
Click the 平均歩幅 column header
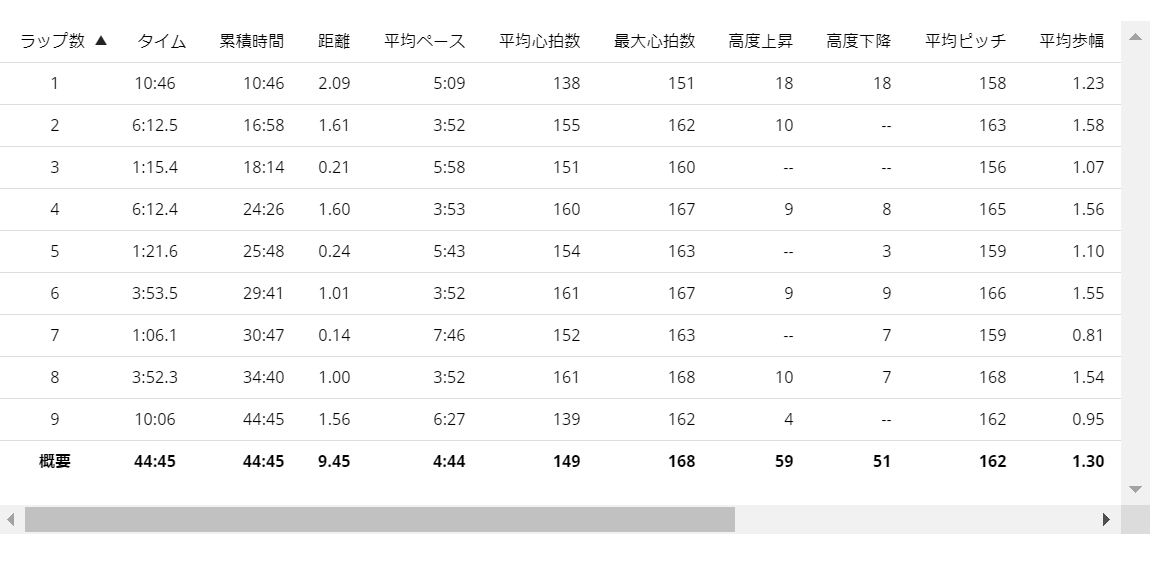1072,41
